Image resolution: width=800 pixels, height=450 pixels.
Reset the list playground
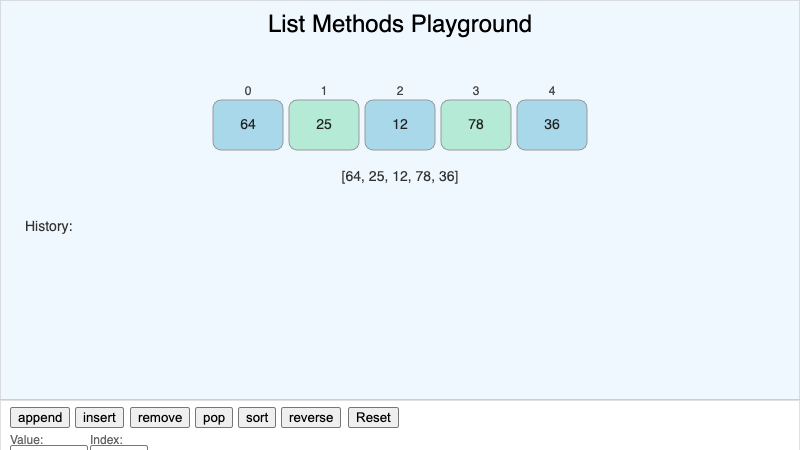point(374,417)
